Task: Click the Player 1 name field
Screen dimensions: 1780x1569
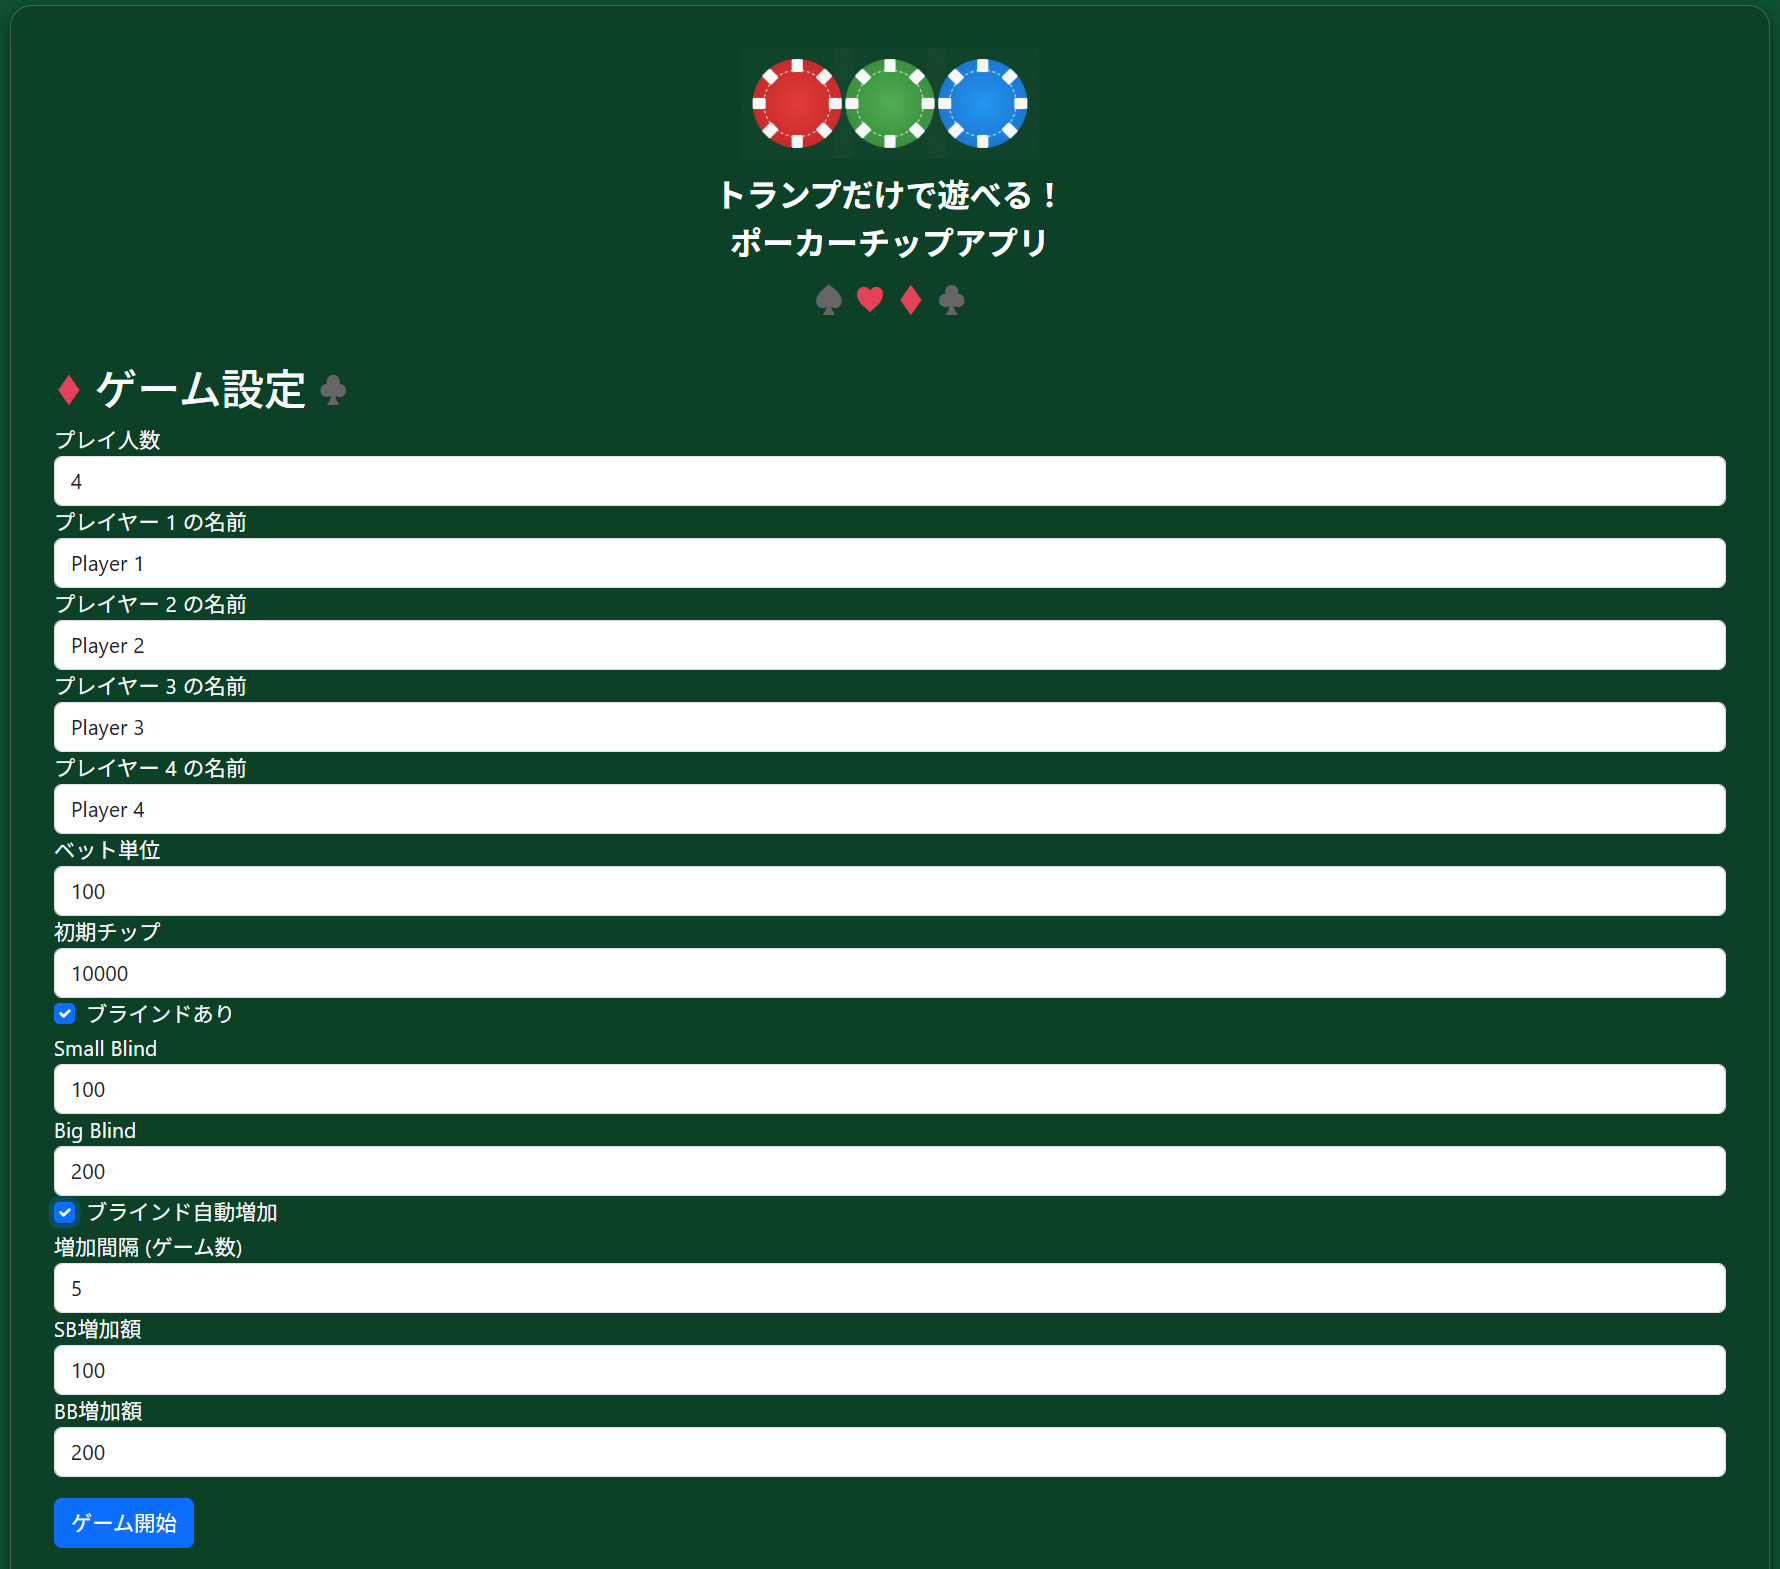Action: [889, 563]
